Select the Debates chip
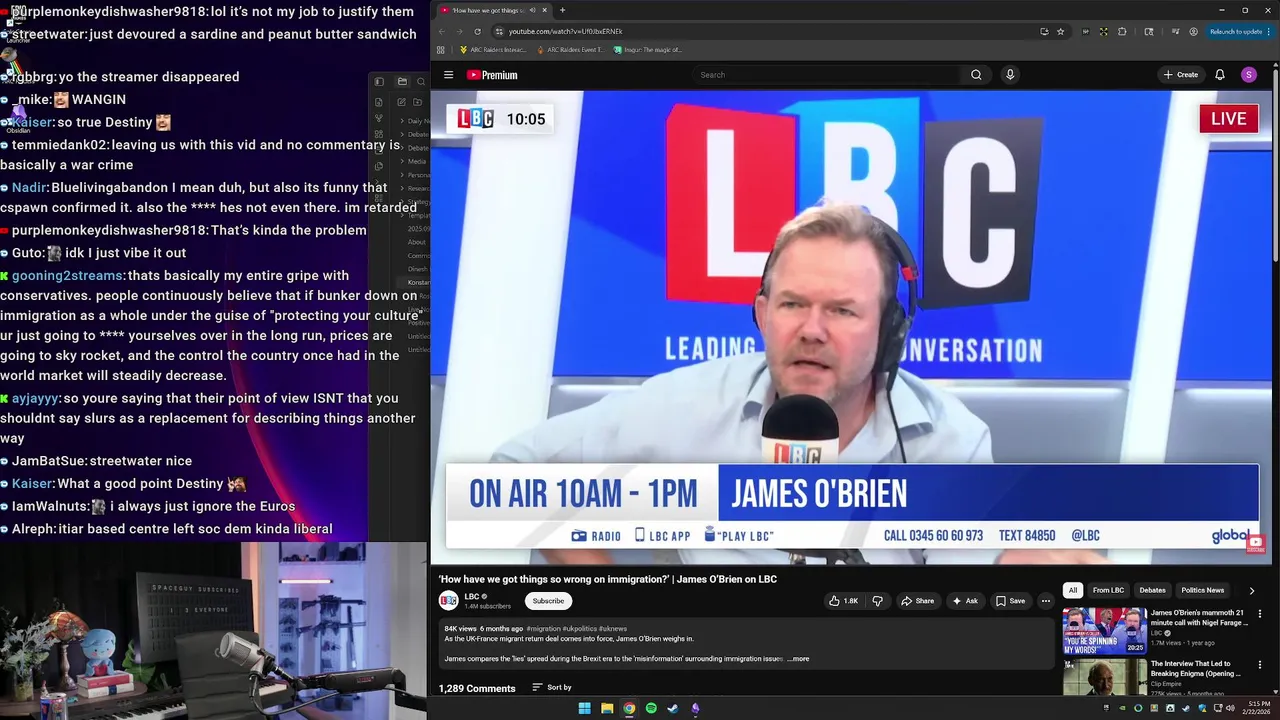Viewport: 1280px width, 720px height. [x=1152, y=590]
